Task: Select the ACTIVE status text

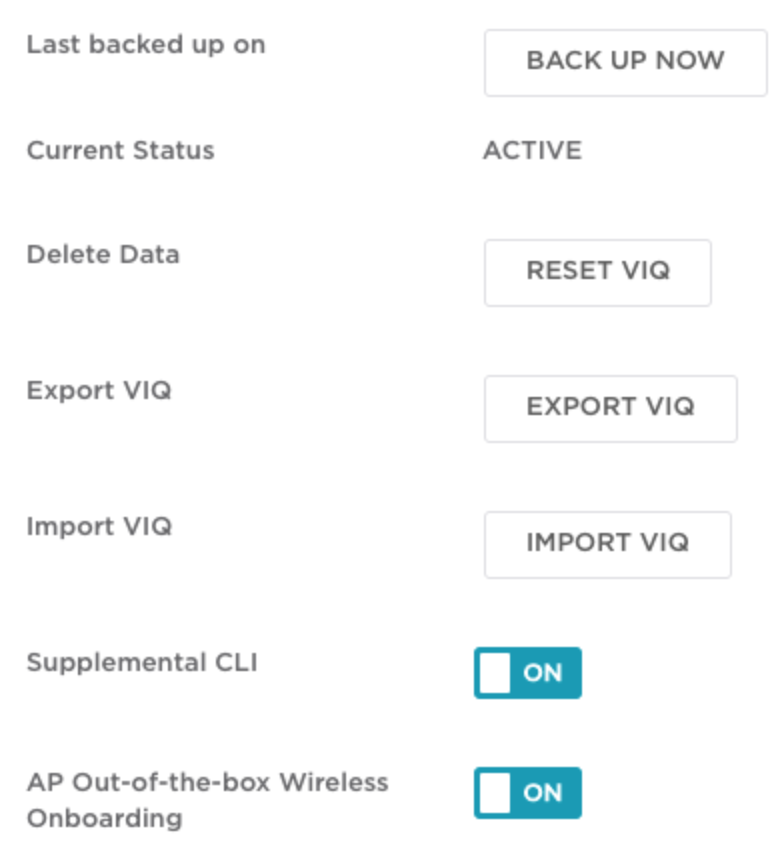Action: [532, 150]
